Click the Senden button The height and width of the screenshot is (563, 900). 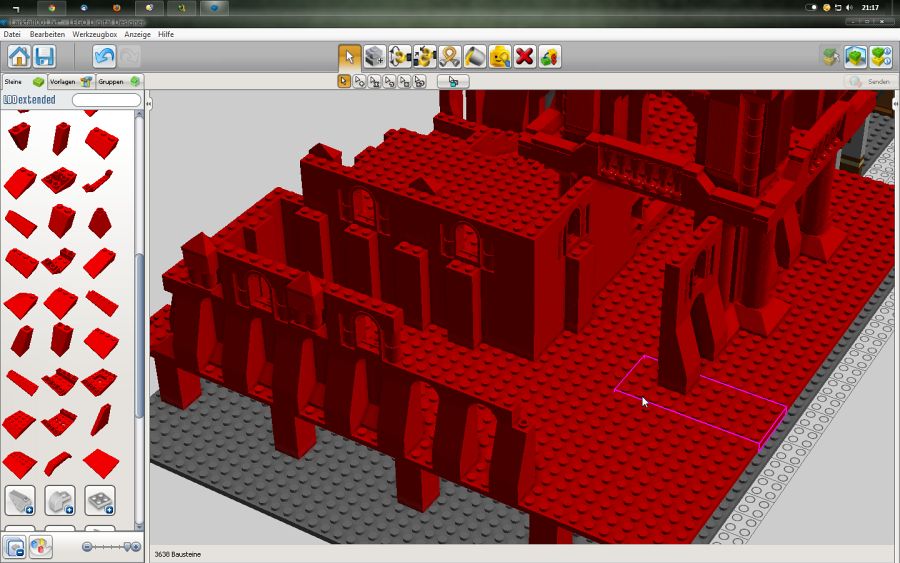[x=868, y=81]
